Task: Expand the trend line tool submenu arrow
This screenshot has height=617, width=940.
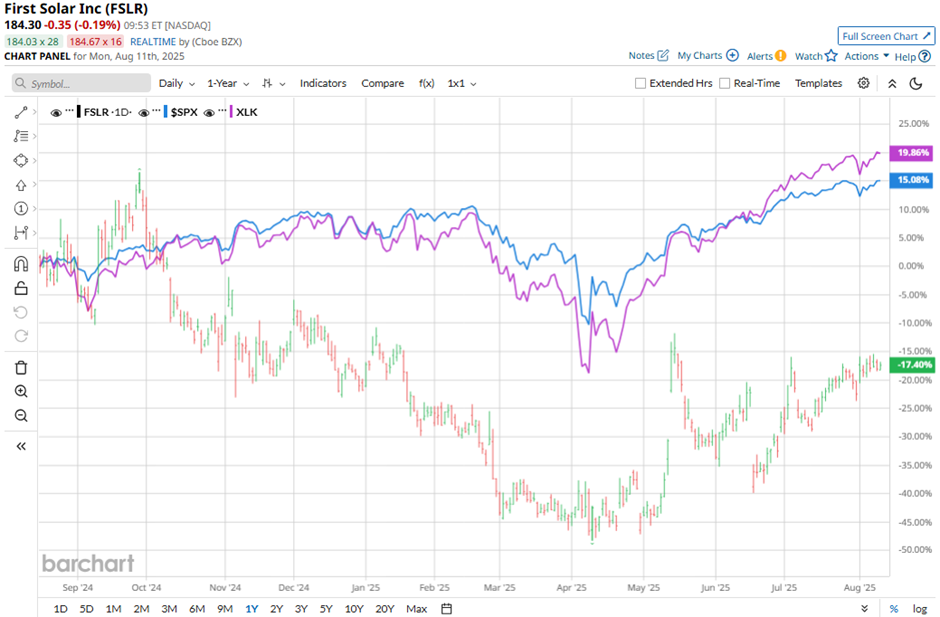Action: (x=35, y=112)
